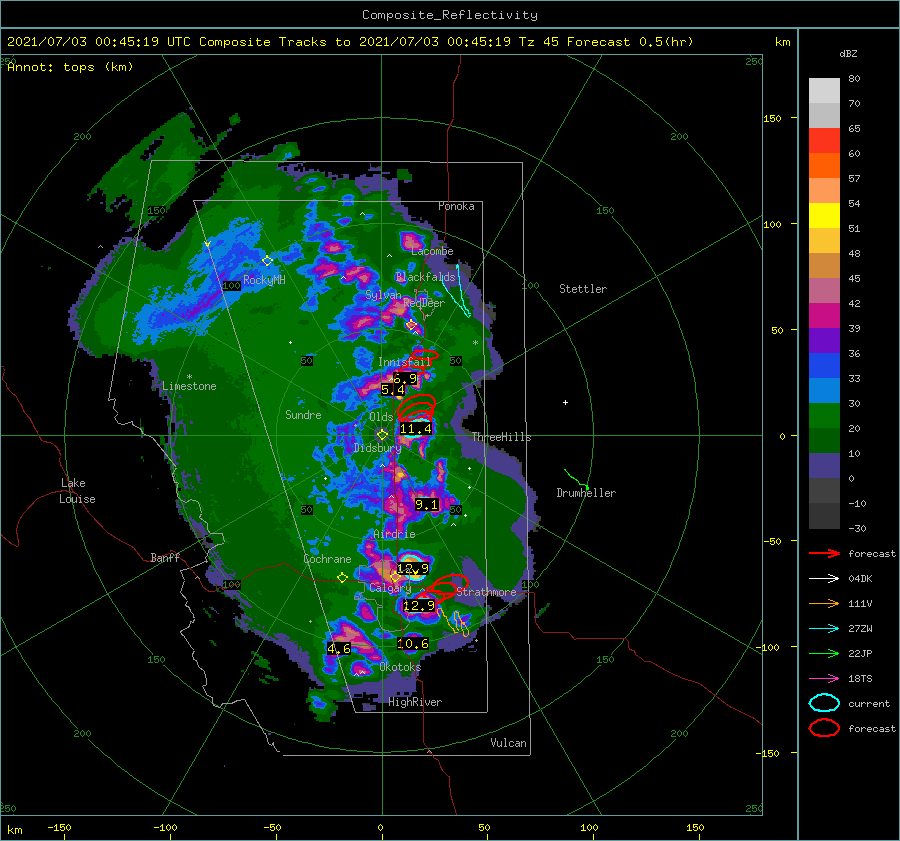The image size is (900, 841).
Task: Click the orange 111V arrow in legend
Action: point(824,603)
